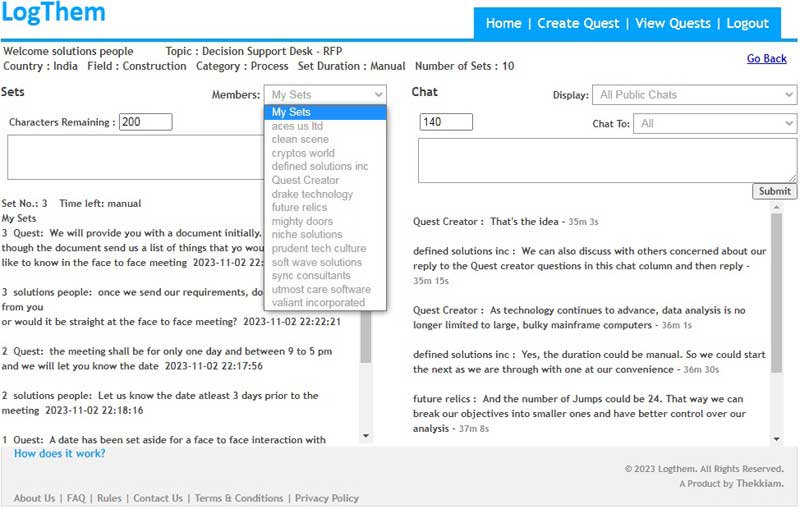Image resolution: width=800 pixels, height=509 pixels.
Task: Open the Rules footer link
Action: [109, 498]
